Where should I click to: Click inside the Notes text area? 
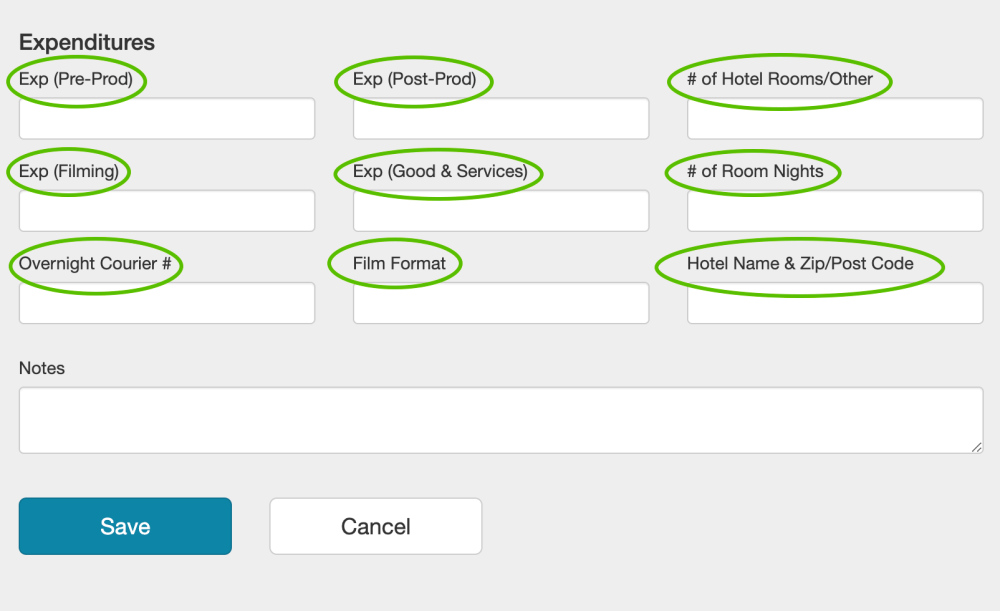[500, 420]
